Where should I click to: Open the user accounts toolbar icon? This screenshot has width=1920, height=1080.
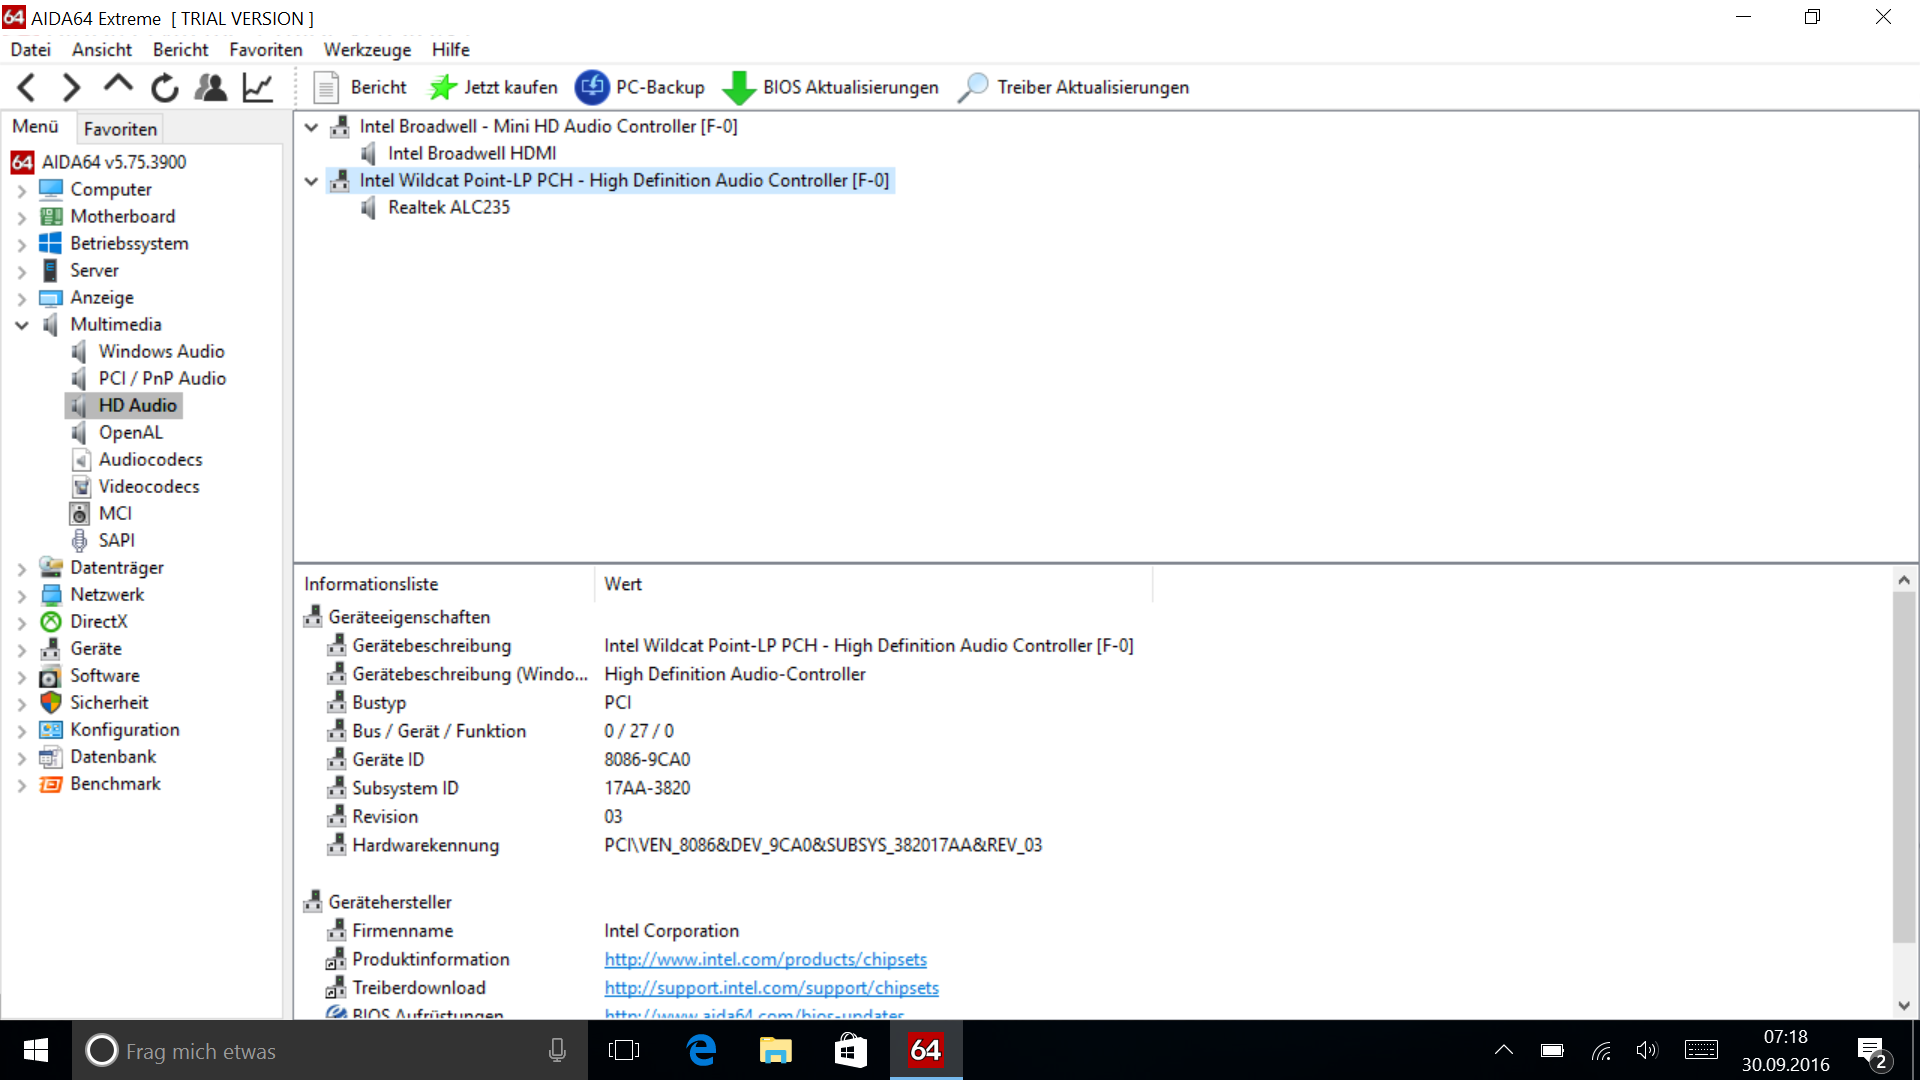point(210,88)
